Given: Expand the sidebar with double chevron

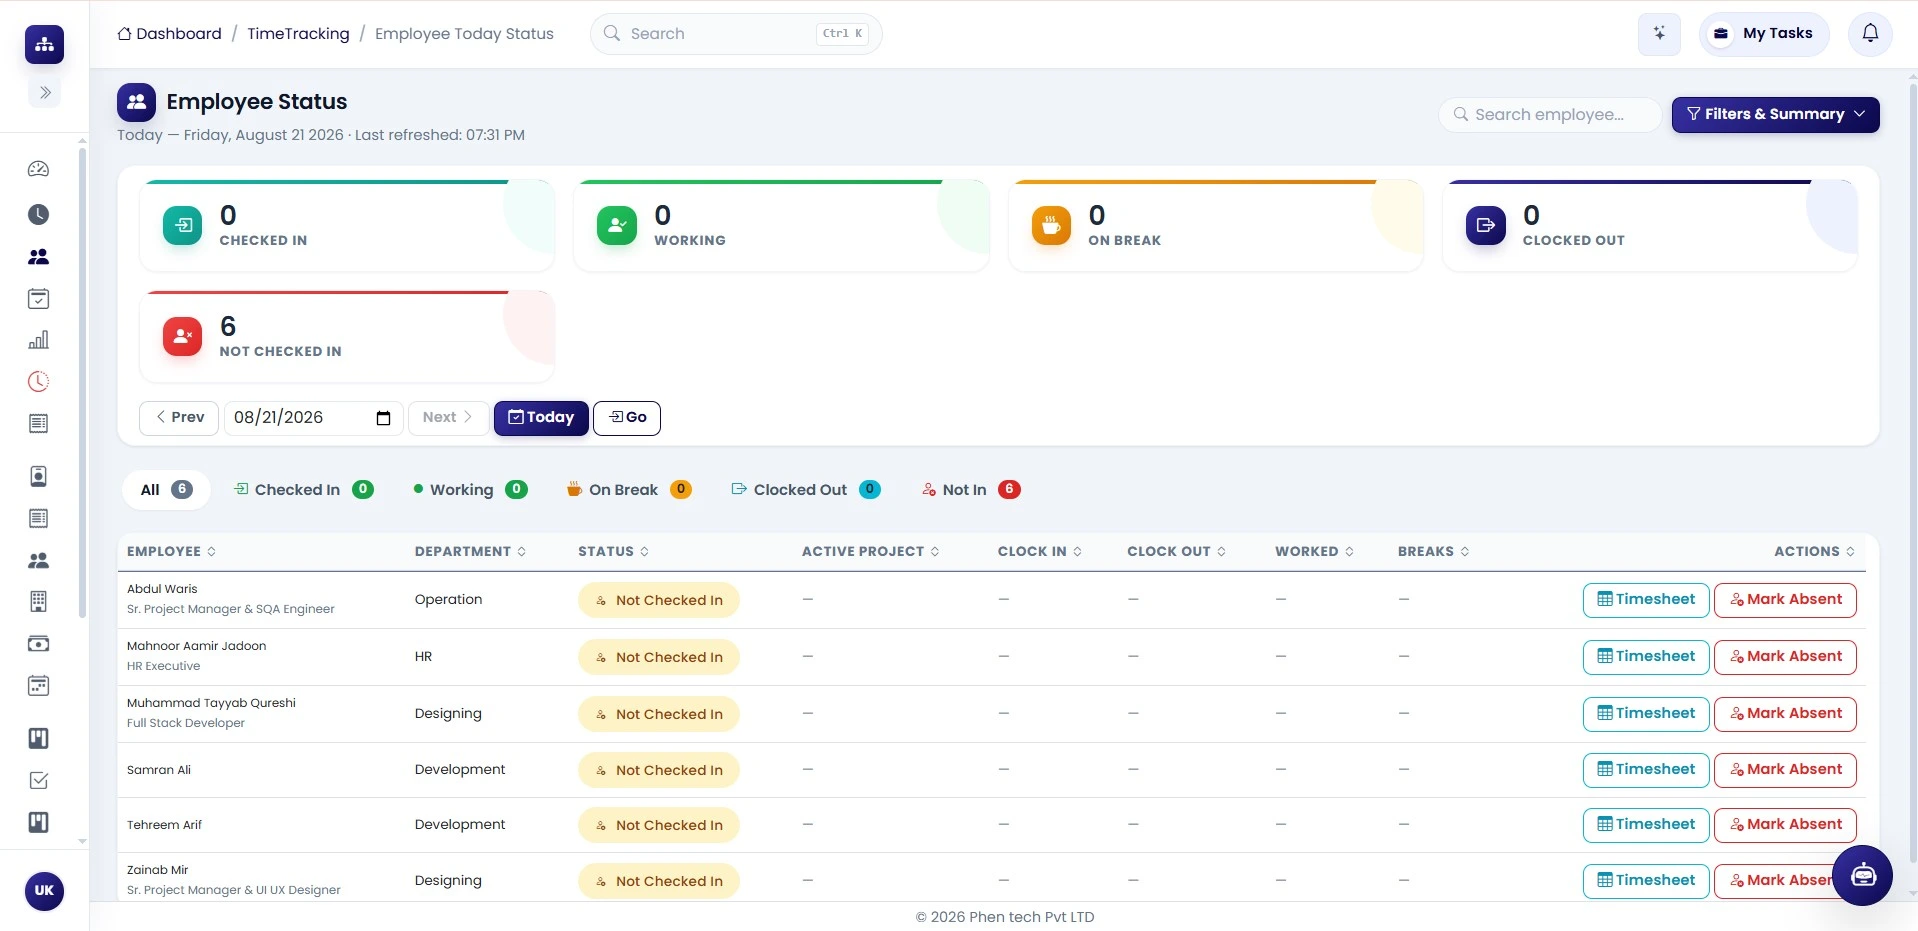Looking at the screenshot, I should 45,93.
